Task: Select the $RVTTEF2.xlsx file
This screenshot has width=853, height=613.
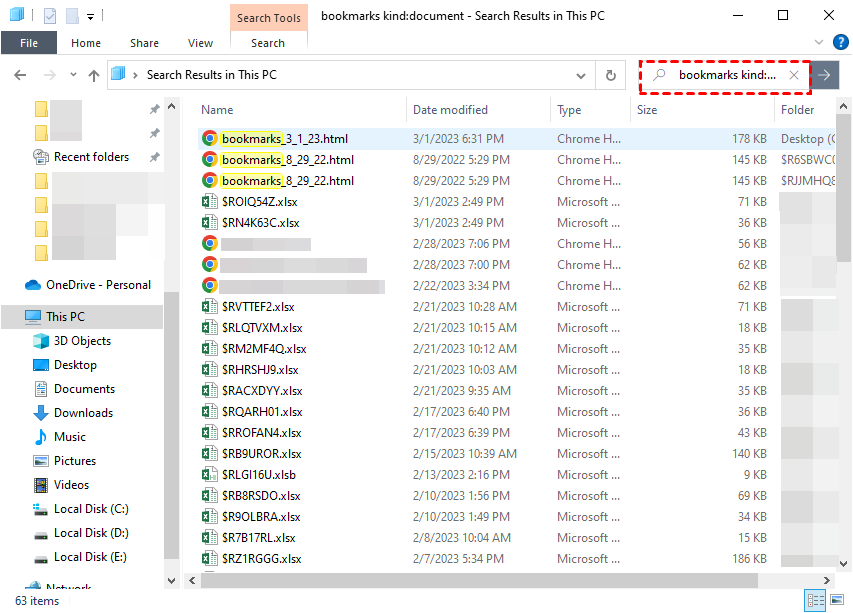Action: pos(258,307)
